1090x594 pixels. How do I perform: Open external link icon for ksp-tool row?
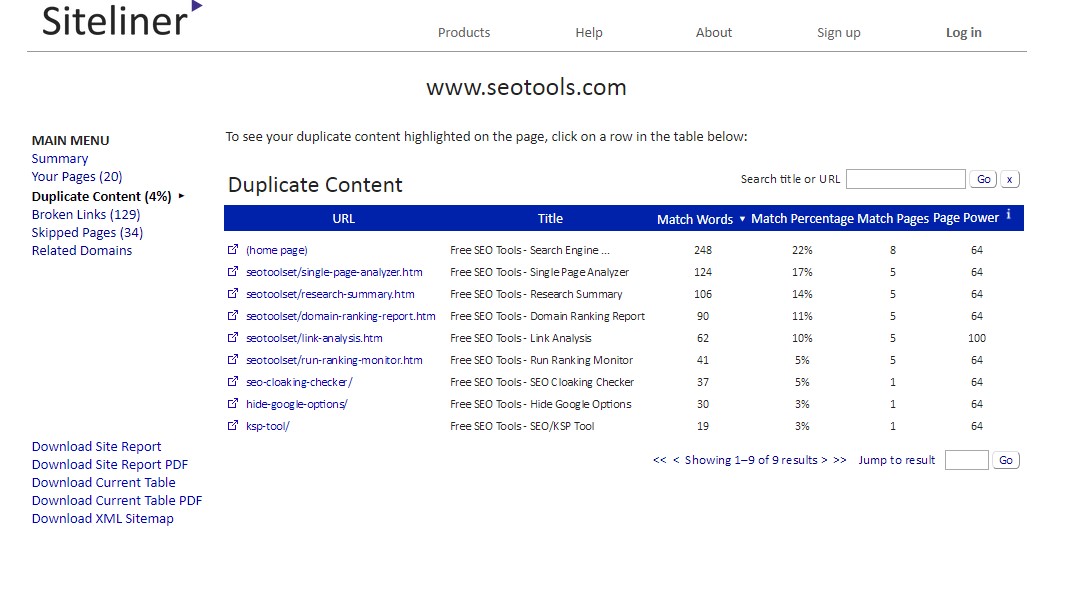pyautogui.click(x=233, y=426)
